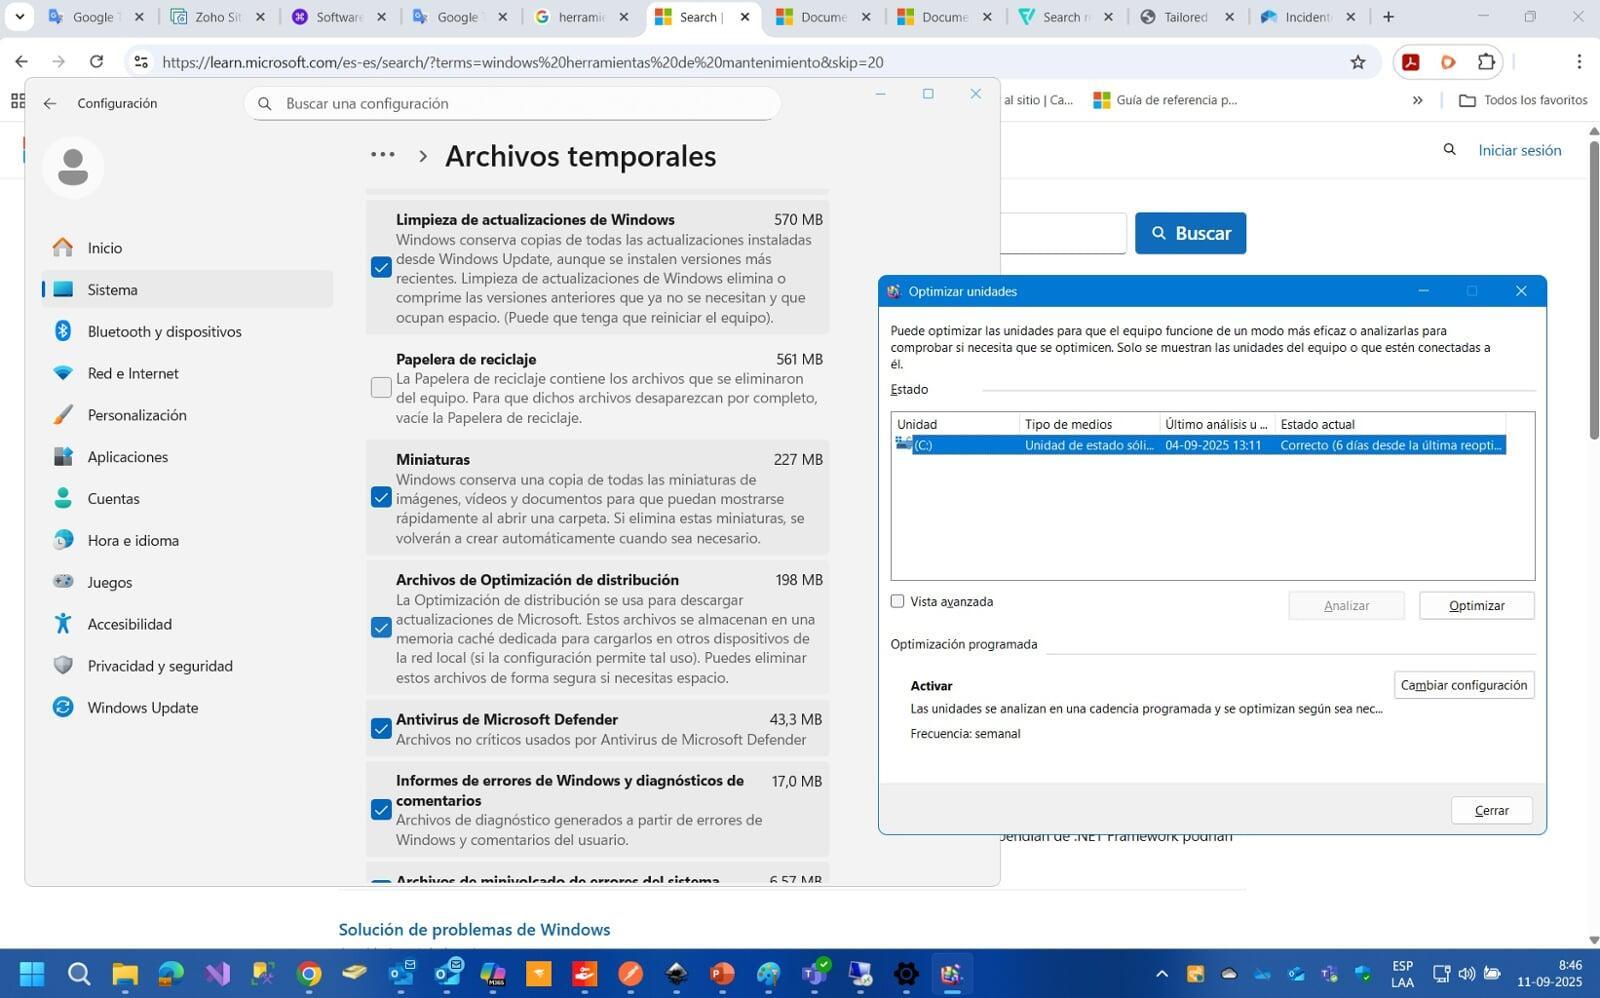Show hidden system tray icons
The width and height of the screenshot is (1600, 998).
click(x=1161, y=973)
